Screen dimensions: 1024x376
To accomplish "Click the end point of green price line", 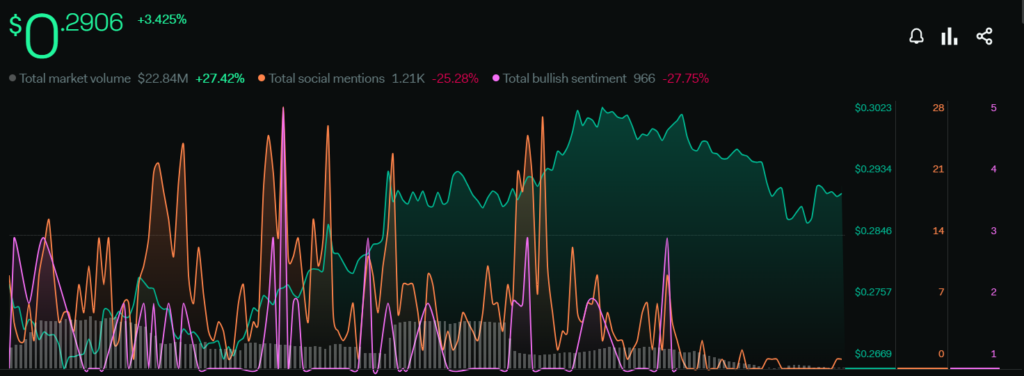I will 841,194.
